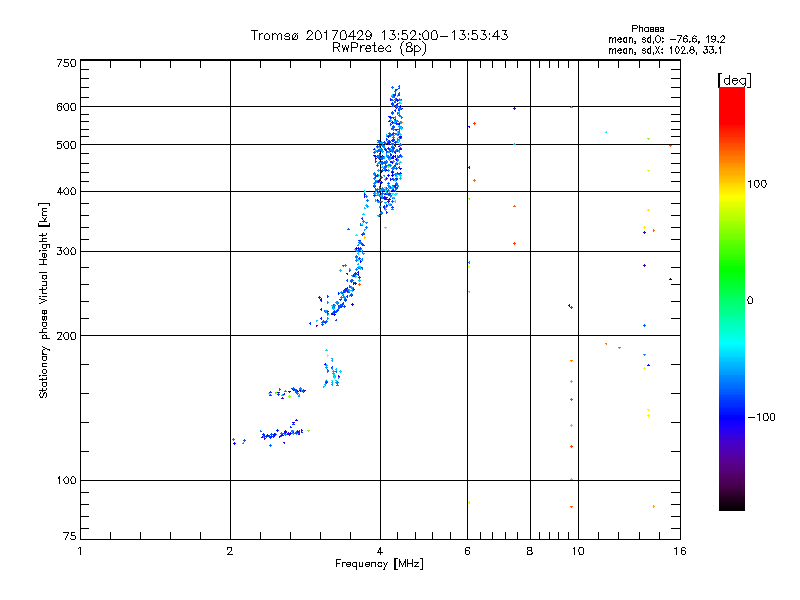Click the "mean, sd,X: 102.8, 33.1" text
Image resolution: width=800 pixels, height=600 pixels.
click(665, 51)
